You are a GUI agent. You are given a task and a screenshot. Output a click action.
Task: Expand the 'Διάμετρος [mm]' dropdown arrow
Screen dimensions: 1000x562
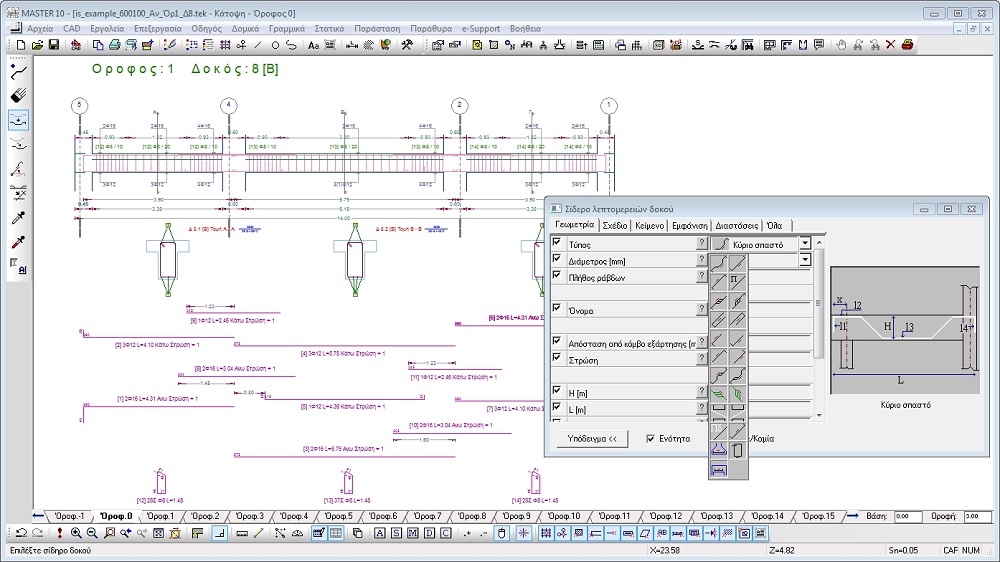[805, 260]
